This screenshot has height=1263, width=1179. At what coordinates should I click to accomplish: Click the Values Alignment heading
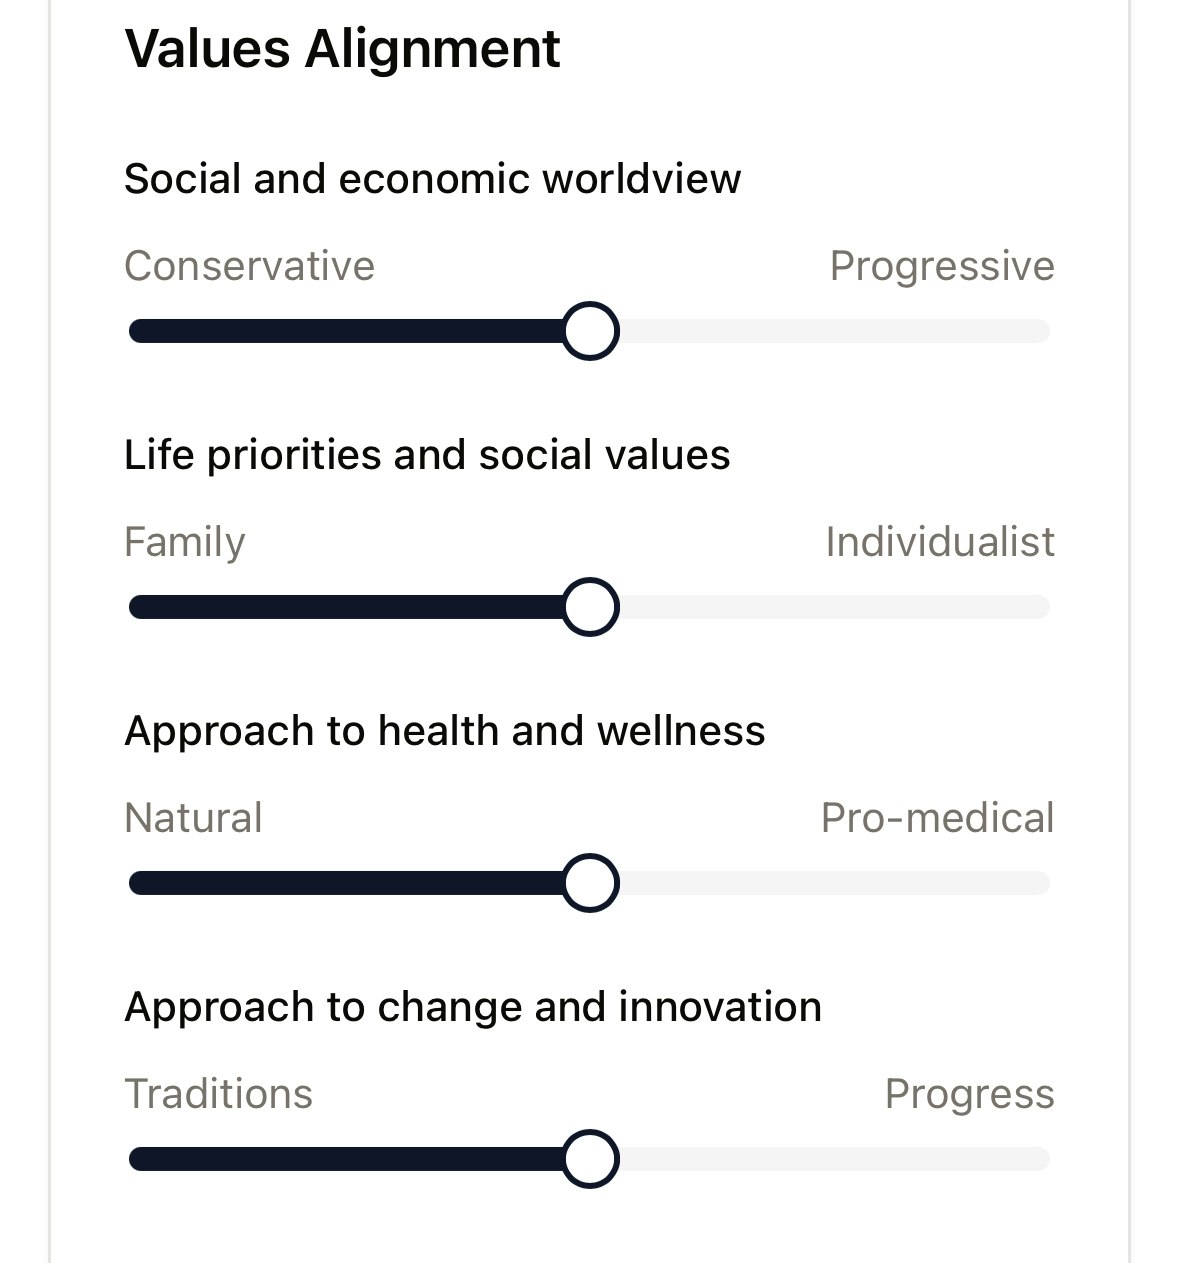pyautogui.click(x=342, y=49)
